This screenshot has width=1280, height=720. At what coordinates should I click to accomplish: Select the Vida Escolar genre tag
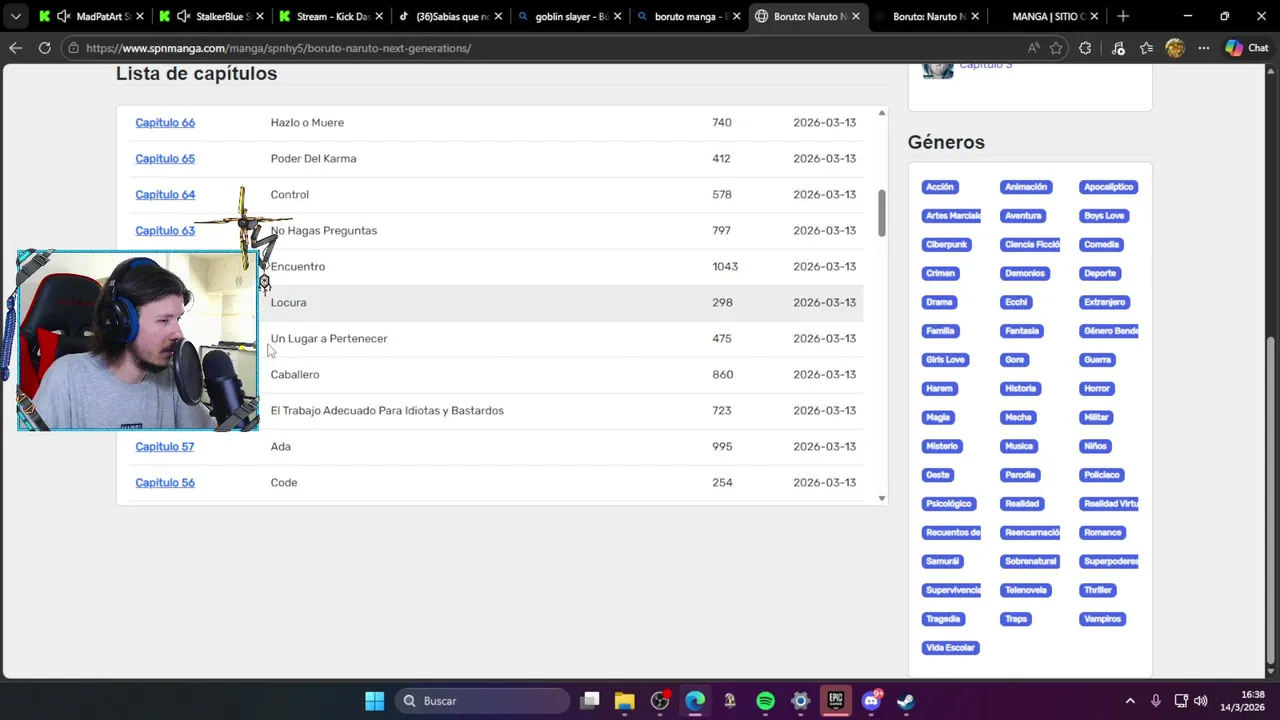pyautogui.click(x=950, y=648)
